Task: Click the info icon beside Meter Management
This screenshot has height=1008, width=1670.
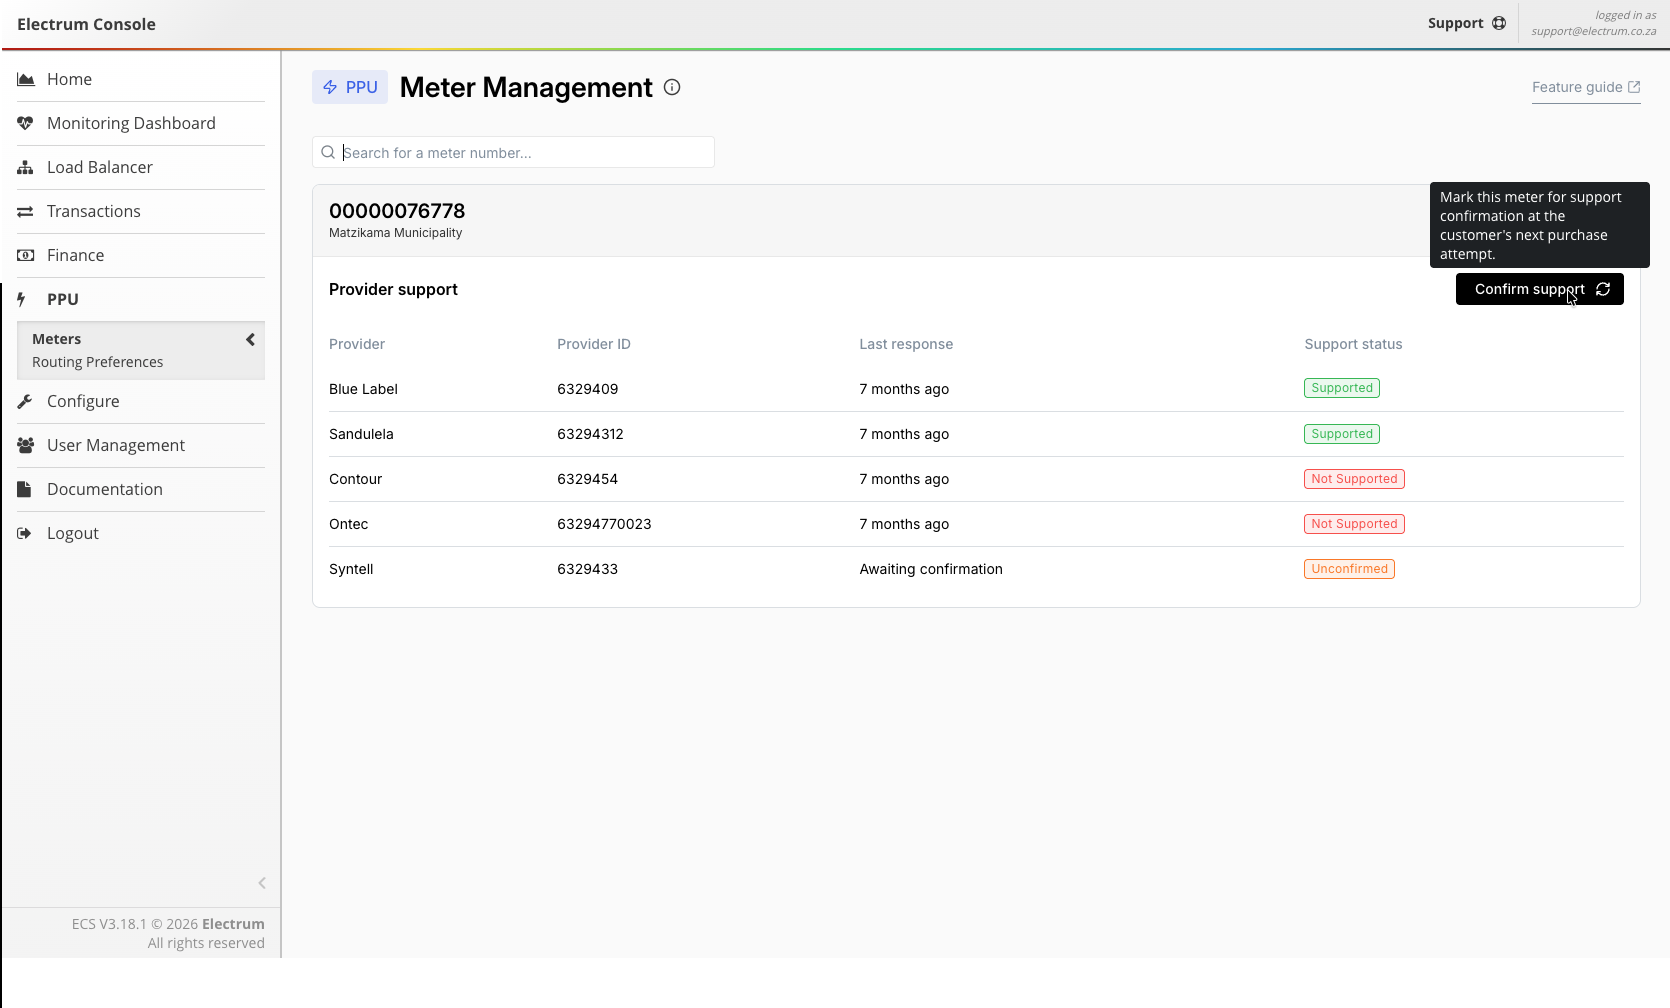Action: click(x=672, y=87)
